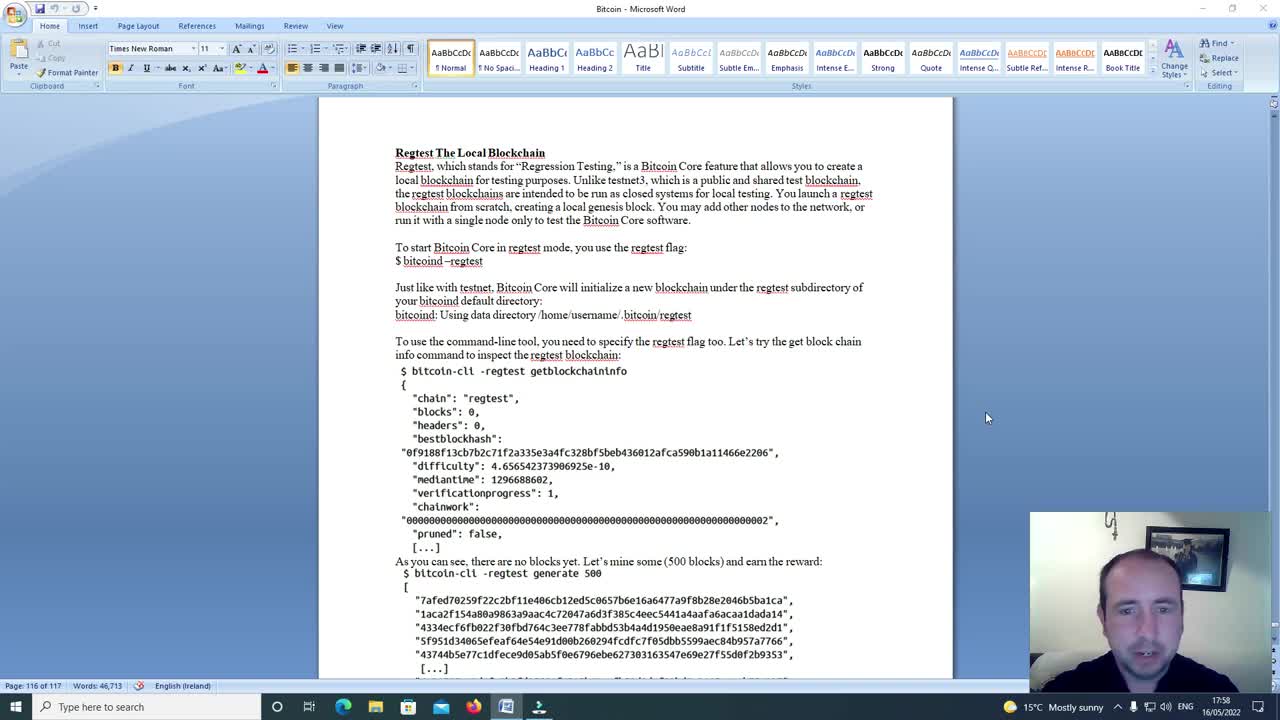
Task: Switch to the Insert tab
Action: [88, 26]
